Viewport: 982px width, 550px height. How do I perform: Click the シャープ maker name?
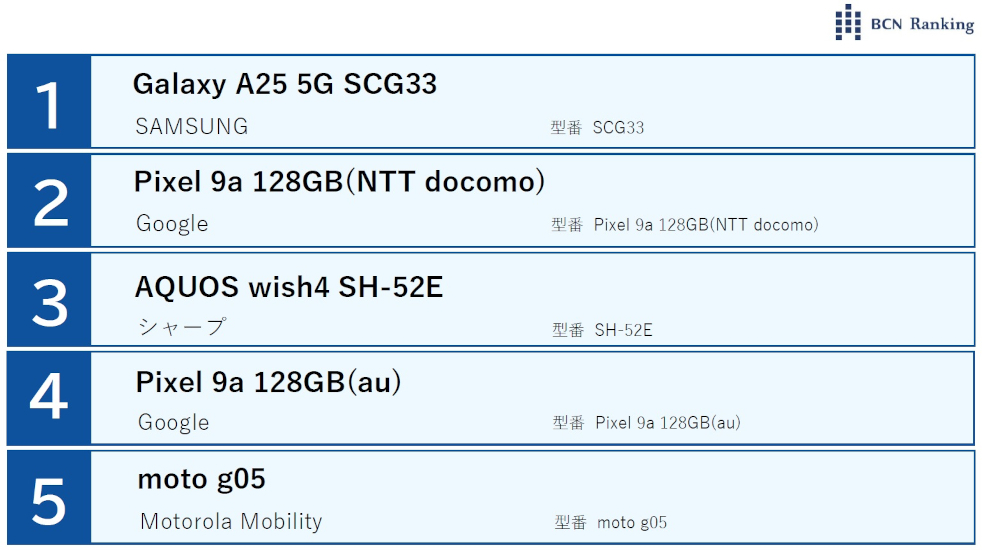point(181,327)
